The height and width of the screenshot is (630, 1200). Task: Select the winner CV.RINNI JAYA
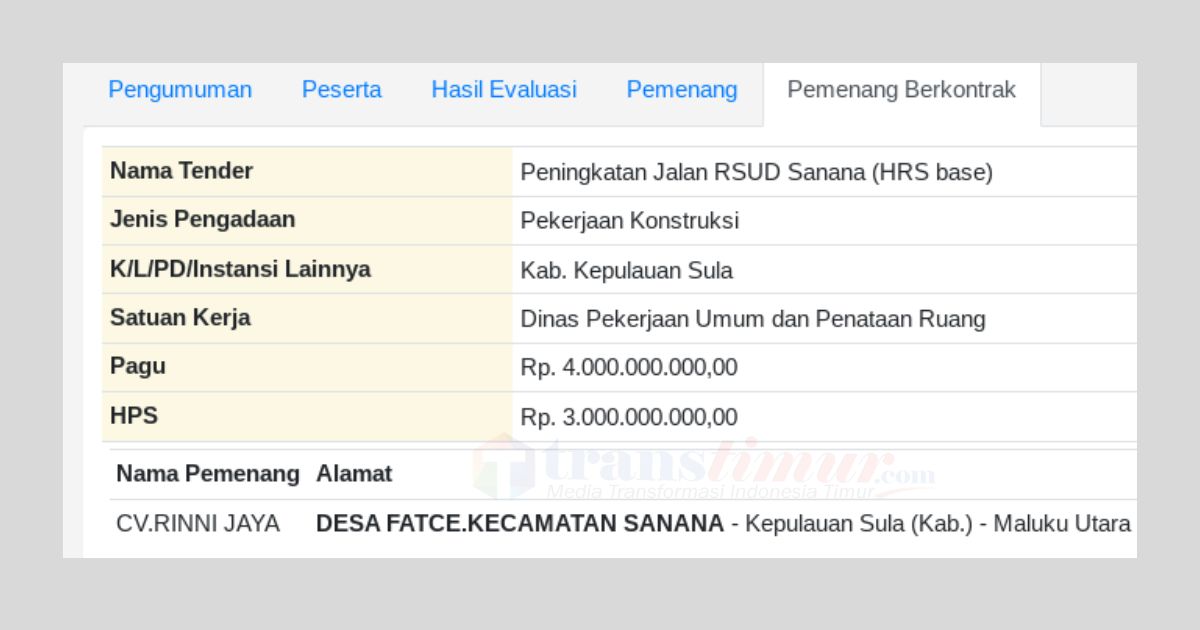pos(198,524)
